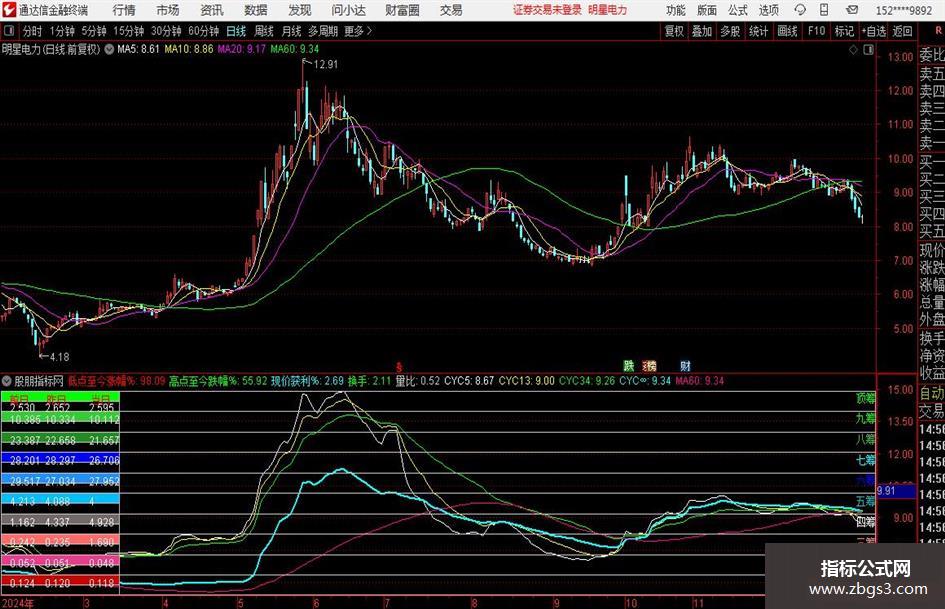Click the Tongdaxin red logo icon
945x609 pixels.
[x=10, y=10]
